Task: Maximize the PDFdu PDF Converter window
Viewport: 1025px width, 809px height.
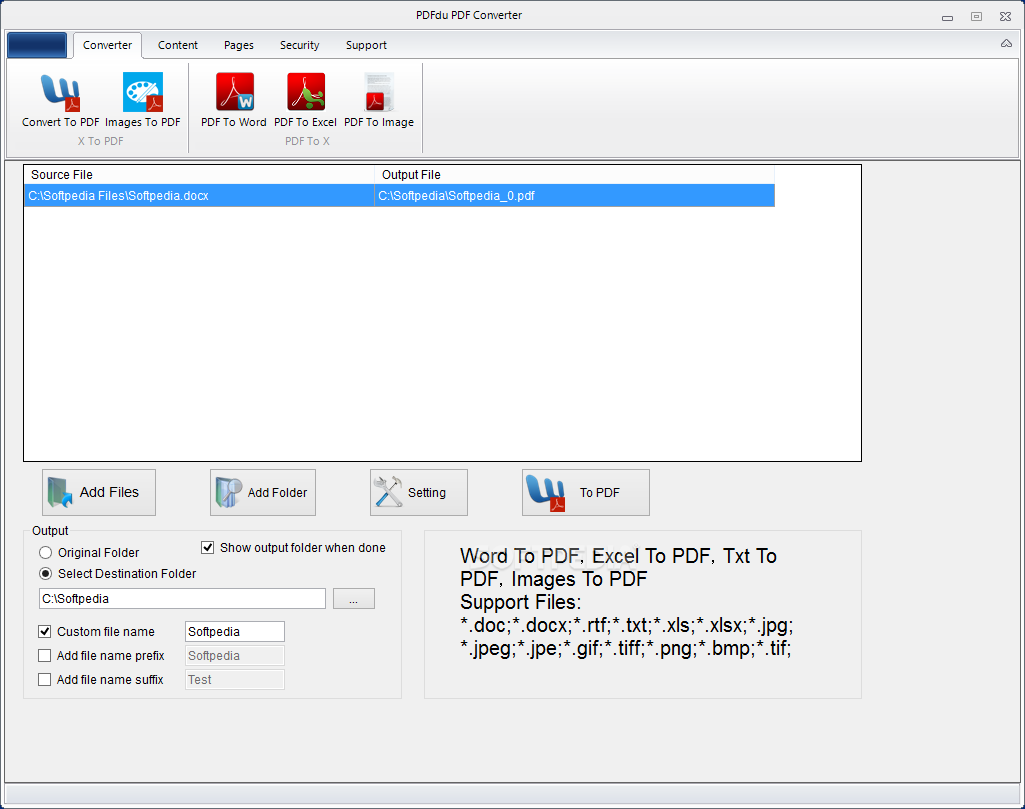Action: click(976, 17)
